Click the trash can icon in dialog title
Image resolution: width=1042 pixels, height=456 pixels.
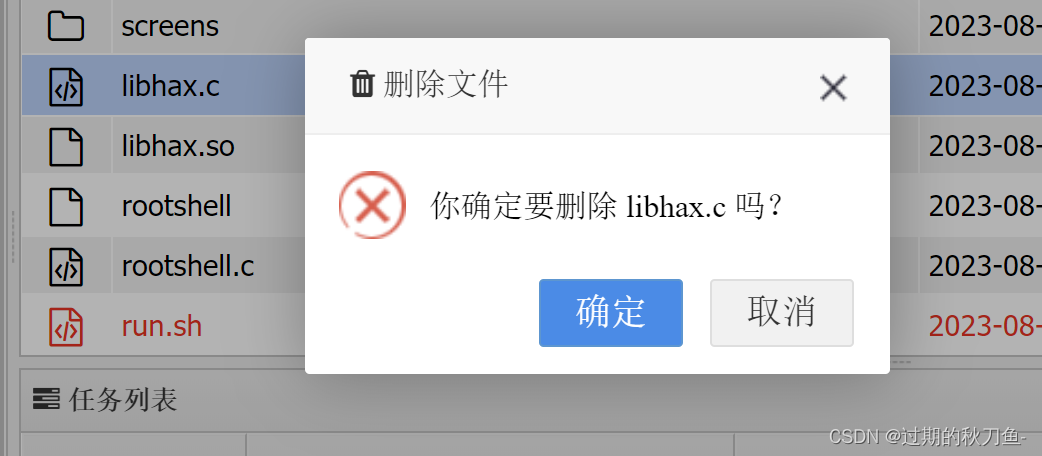coord(362,84)
